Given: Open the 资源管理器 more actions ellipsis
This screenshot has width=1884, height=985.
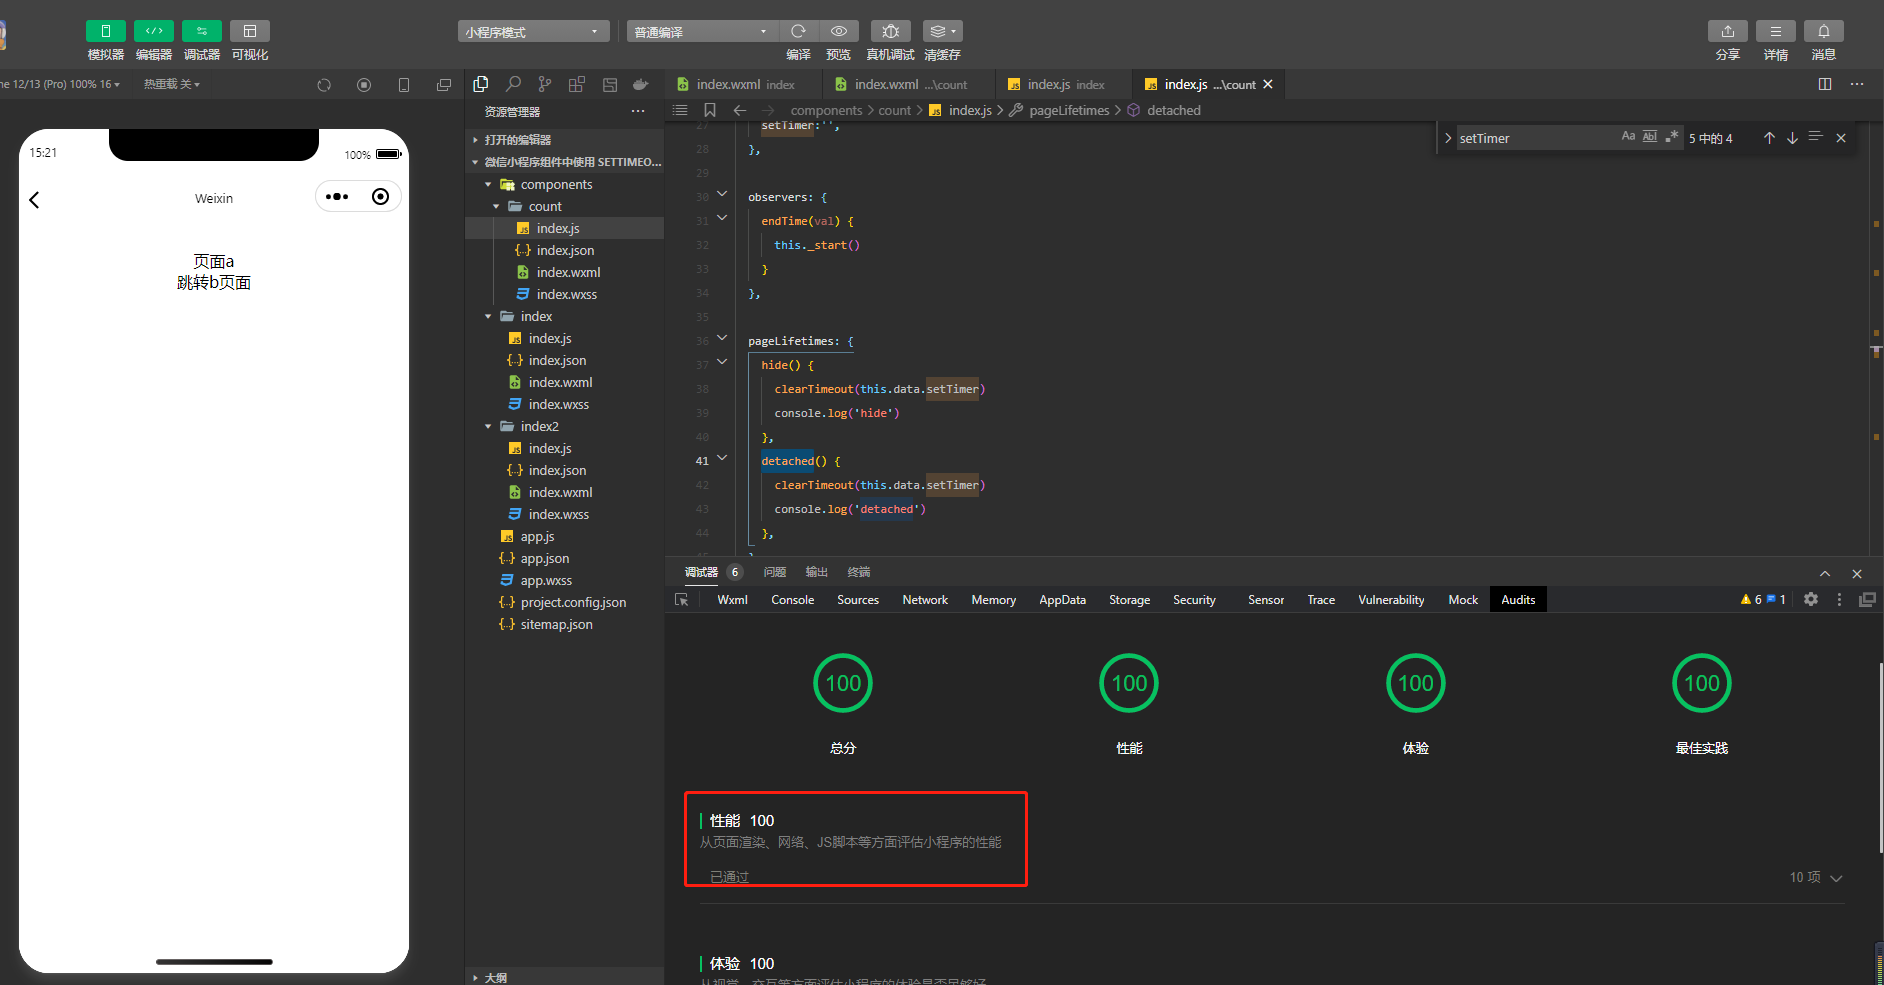Looking at the screenshot, I should tap(638, 111).
